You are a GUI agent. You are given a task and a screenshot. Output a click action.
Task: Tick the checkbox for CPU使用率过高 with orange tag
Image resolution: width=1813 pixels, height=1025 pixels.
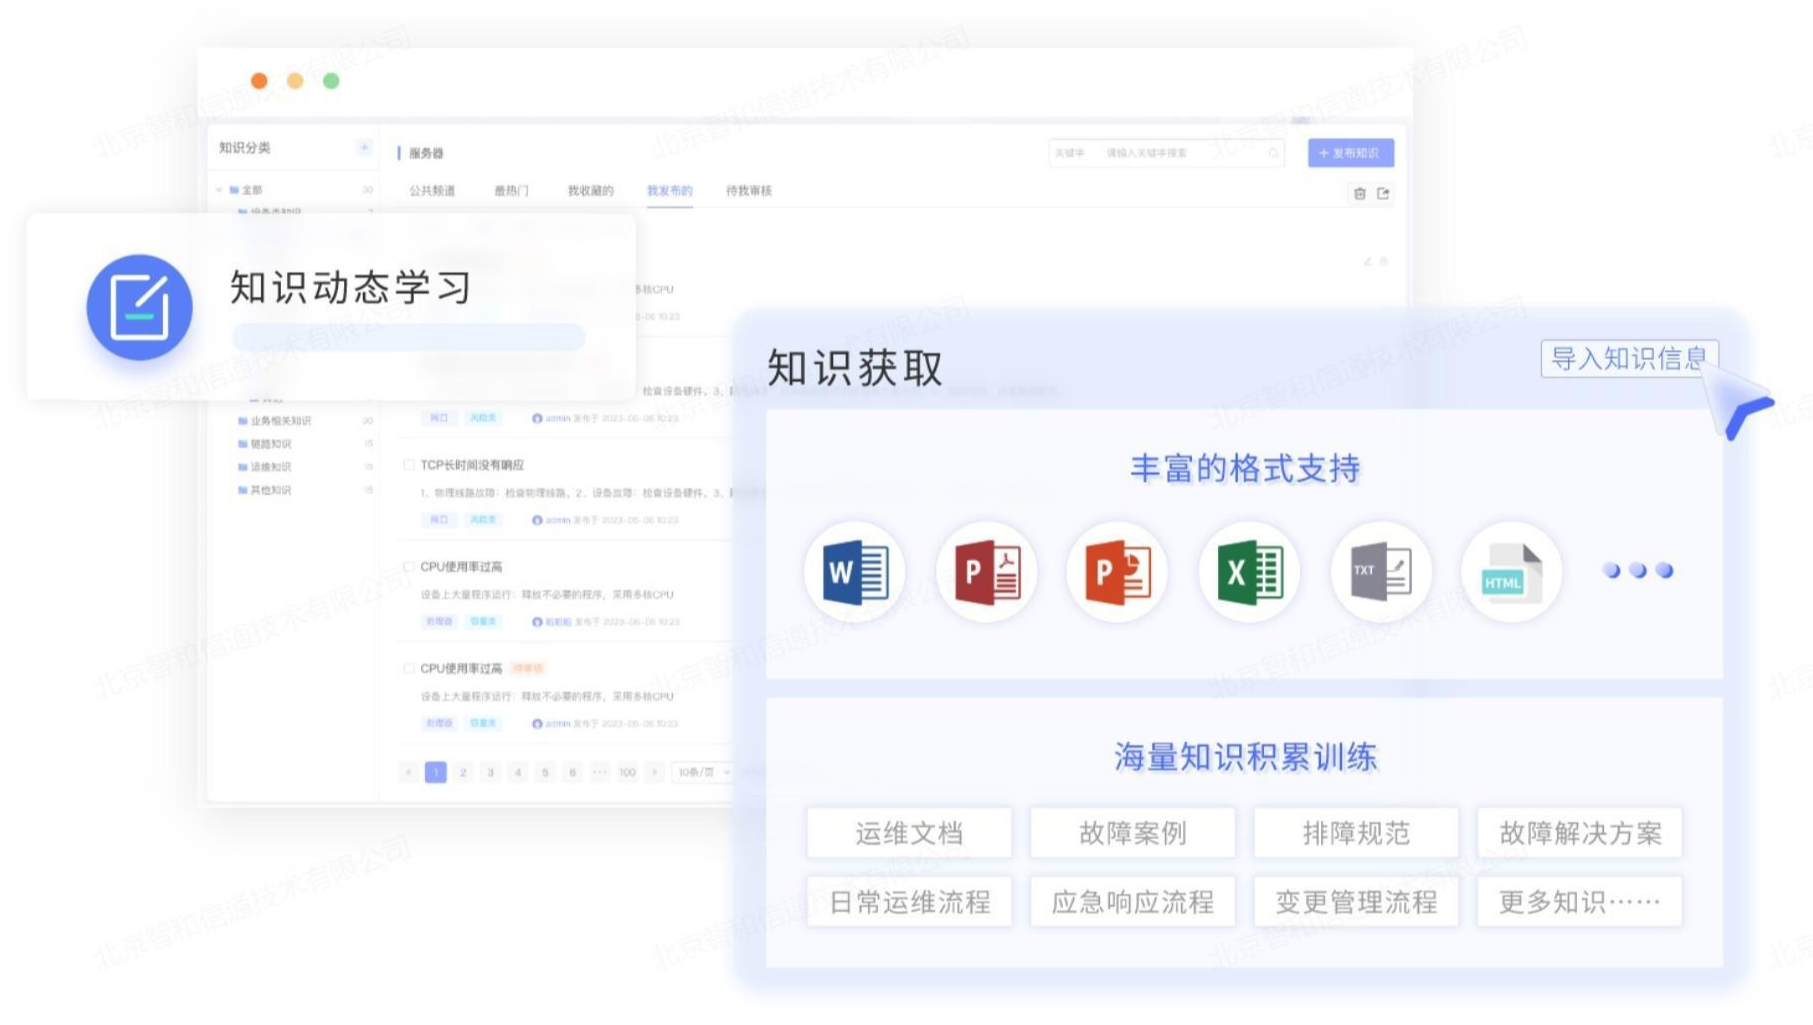(409, 668)
